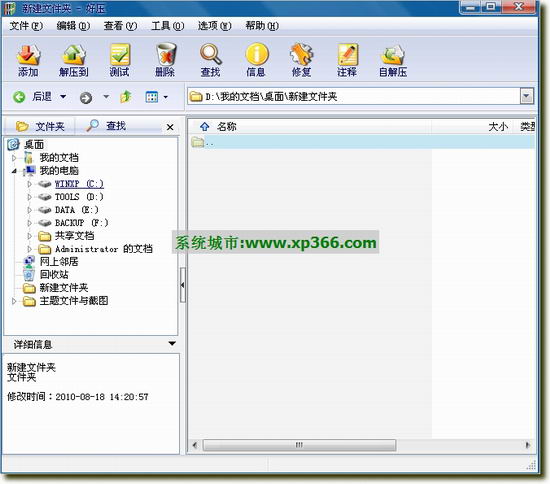The height and width of the screenshot is (484, 550).
Task: Run the 测试 (Test) archive tool
Action: pos(119,60)
